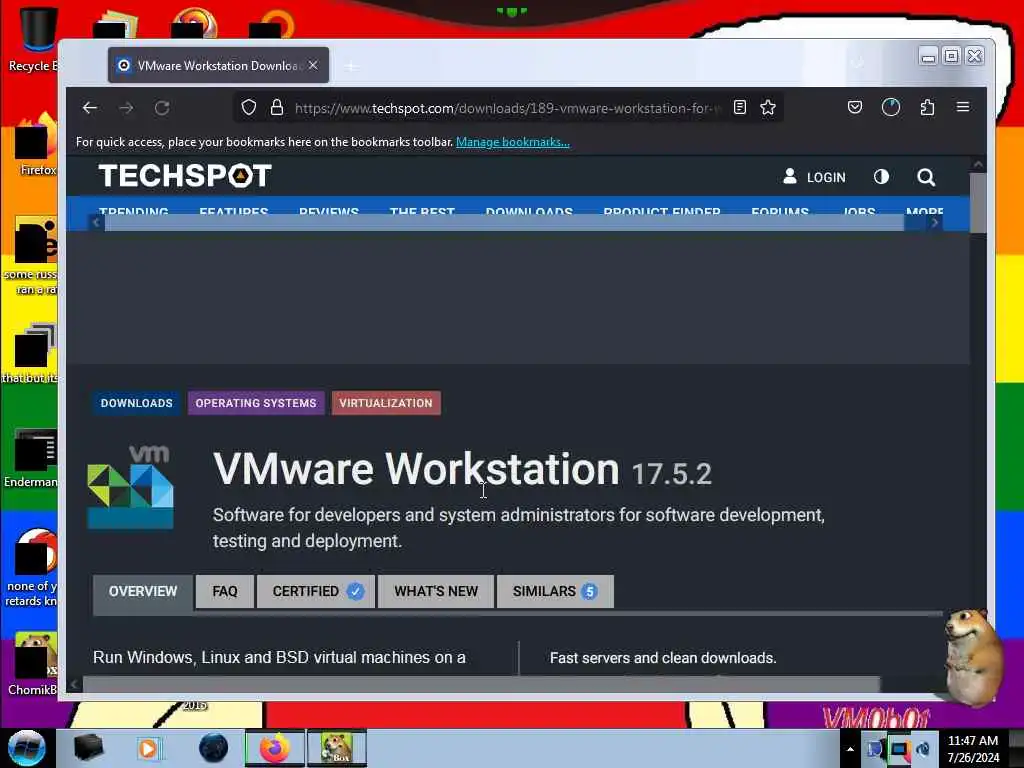
Task: Open FORUMS in TechSpot nav bar
Action: coord(780,212)
